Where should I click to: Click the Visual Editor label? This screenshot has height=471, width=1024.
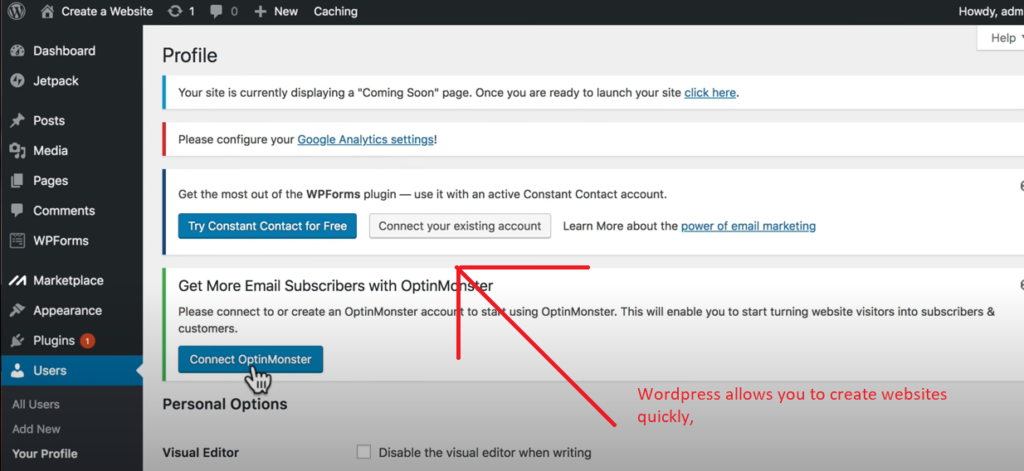[200, 453]
